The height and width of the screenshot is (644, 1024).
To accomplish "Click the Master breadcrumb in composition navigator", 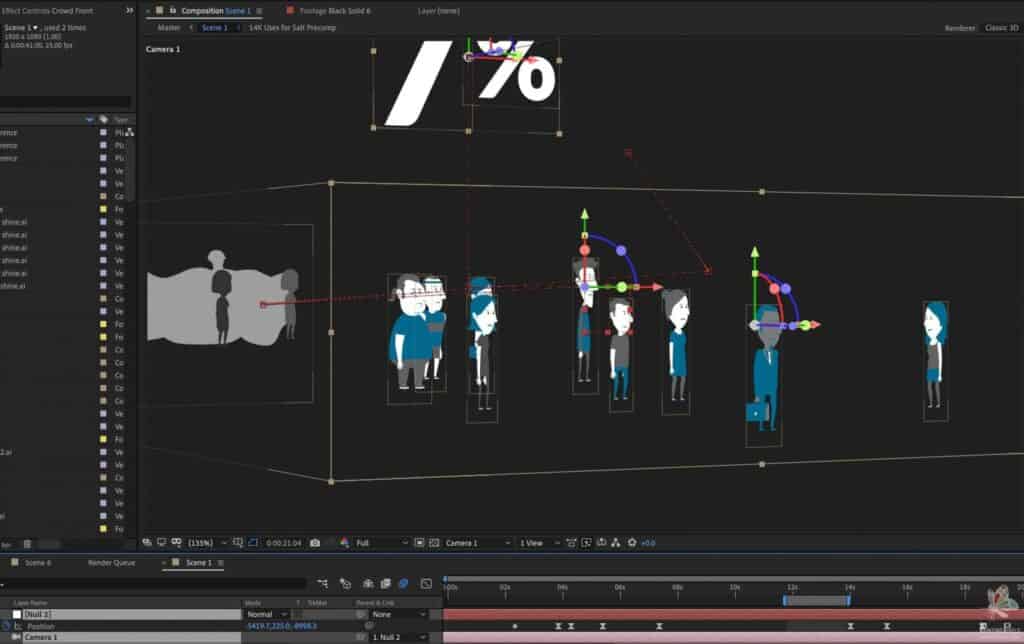I will tap(168, 28).
